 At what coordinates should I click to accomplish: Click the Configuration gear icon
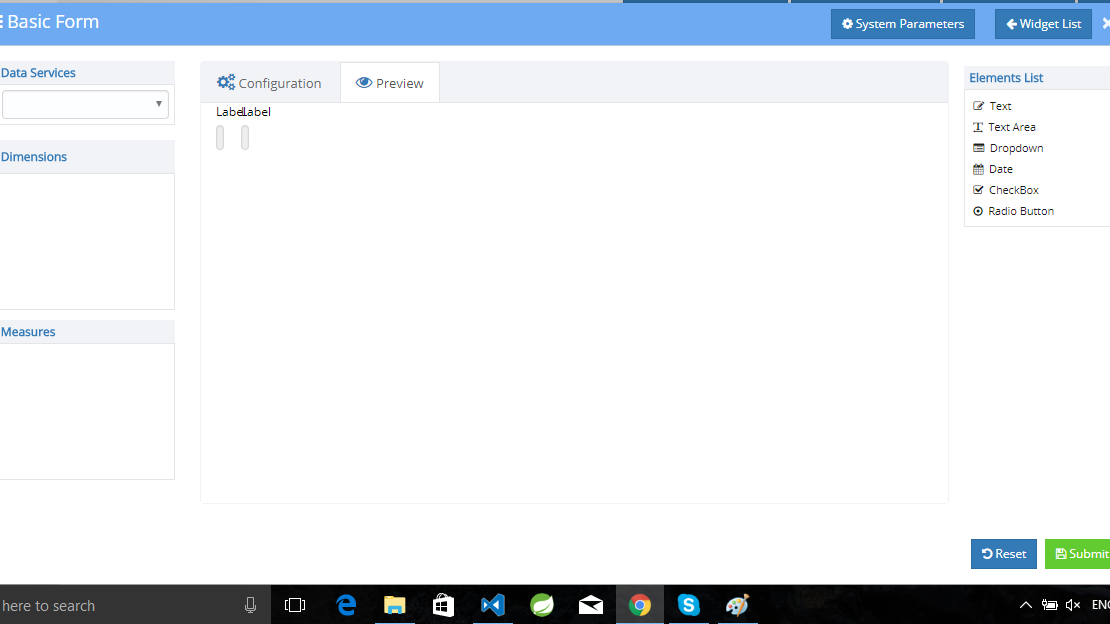pos(225,82)
